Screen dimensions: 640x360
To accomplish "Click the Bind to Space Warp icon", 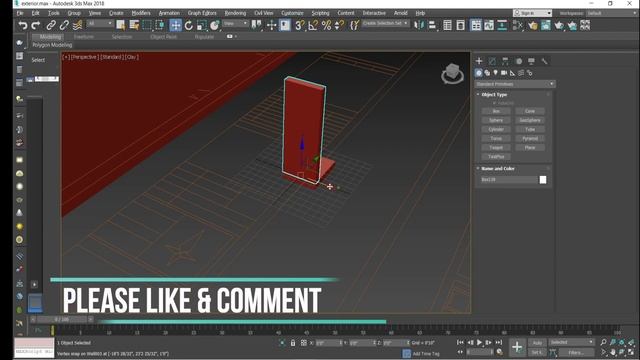I will point(77,25).
